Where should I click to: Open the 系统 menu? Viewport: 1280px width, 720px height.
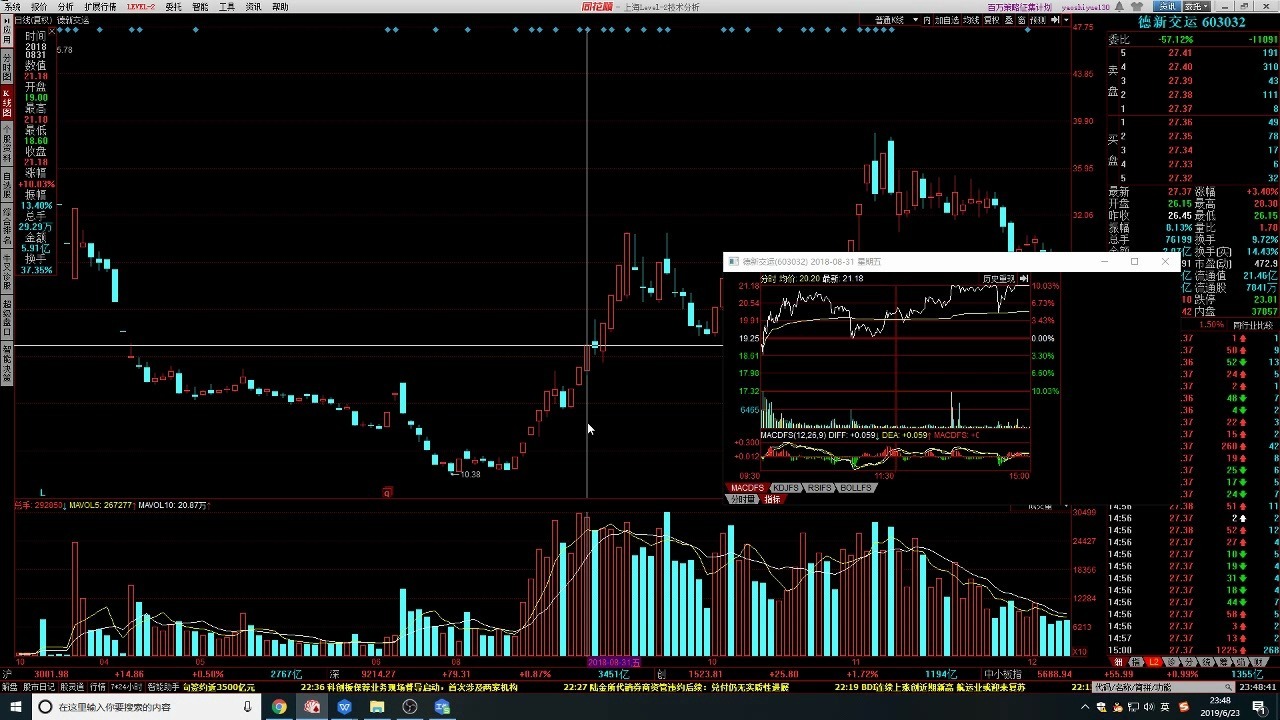point(11,6)
